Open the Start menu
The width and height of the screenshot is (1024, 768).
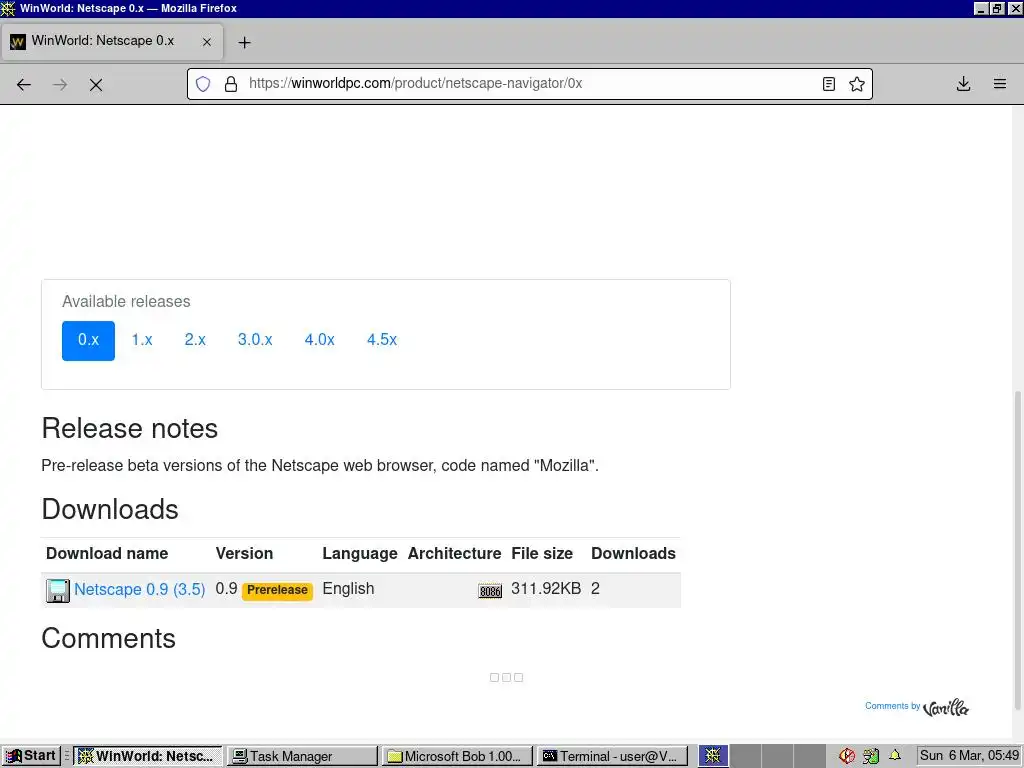(x=31, y=756)
